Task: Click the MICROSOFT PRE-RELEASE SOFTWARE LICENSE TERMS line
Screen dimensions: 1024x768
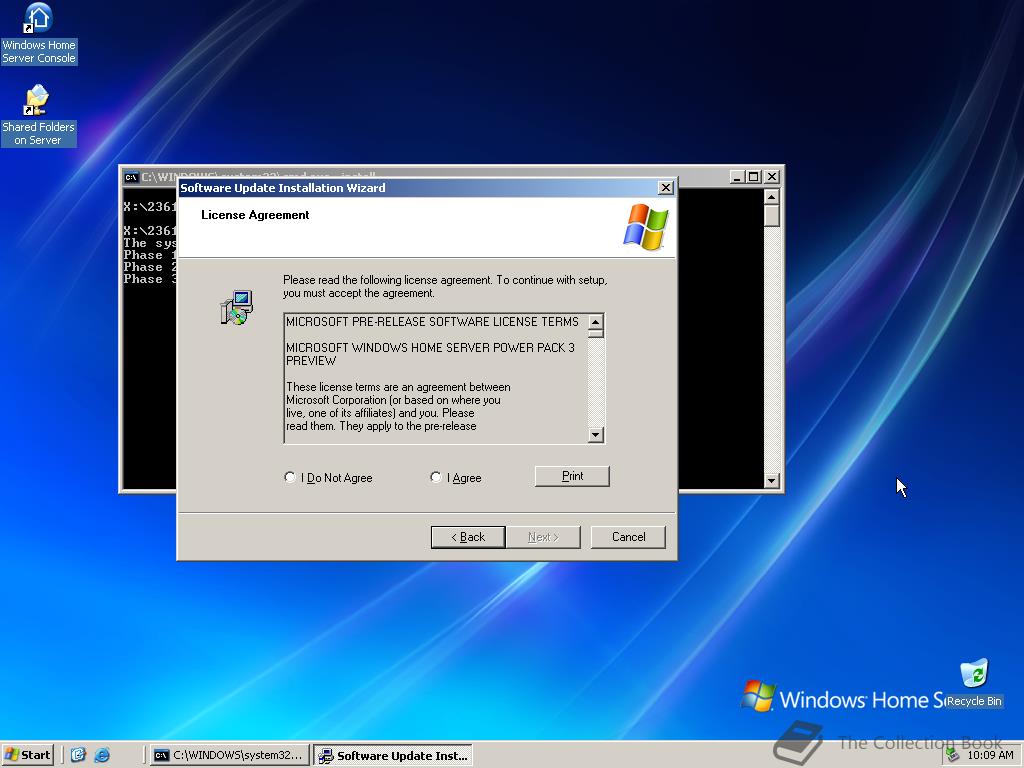Action: click(x=432, y=322)
